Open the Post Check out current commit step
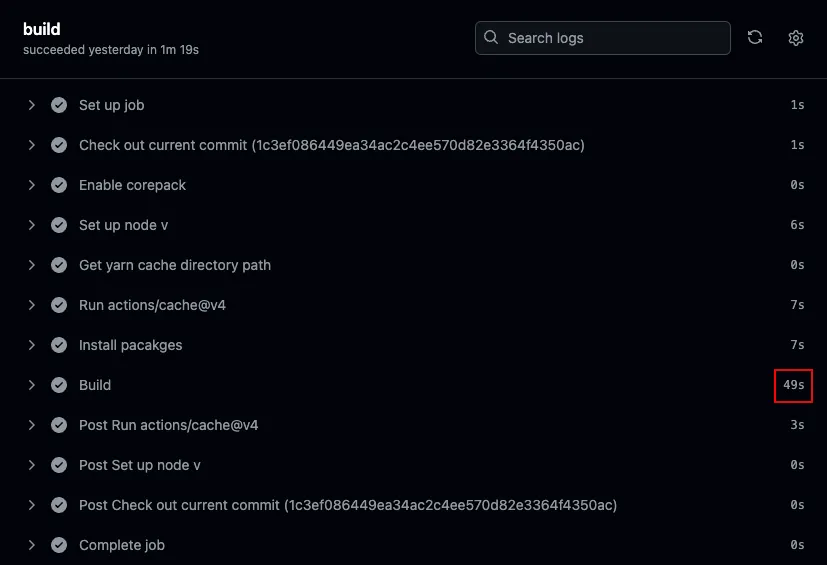 point(348,505)
